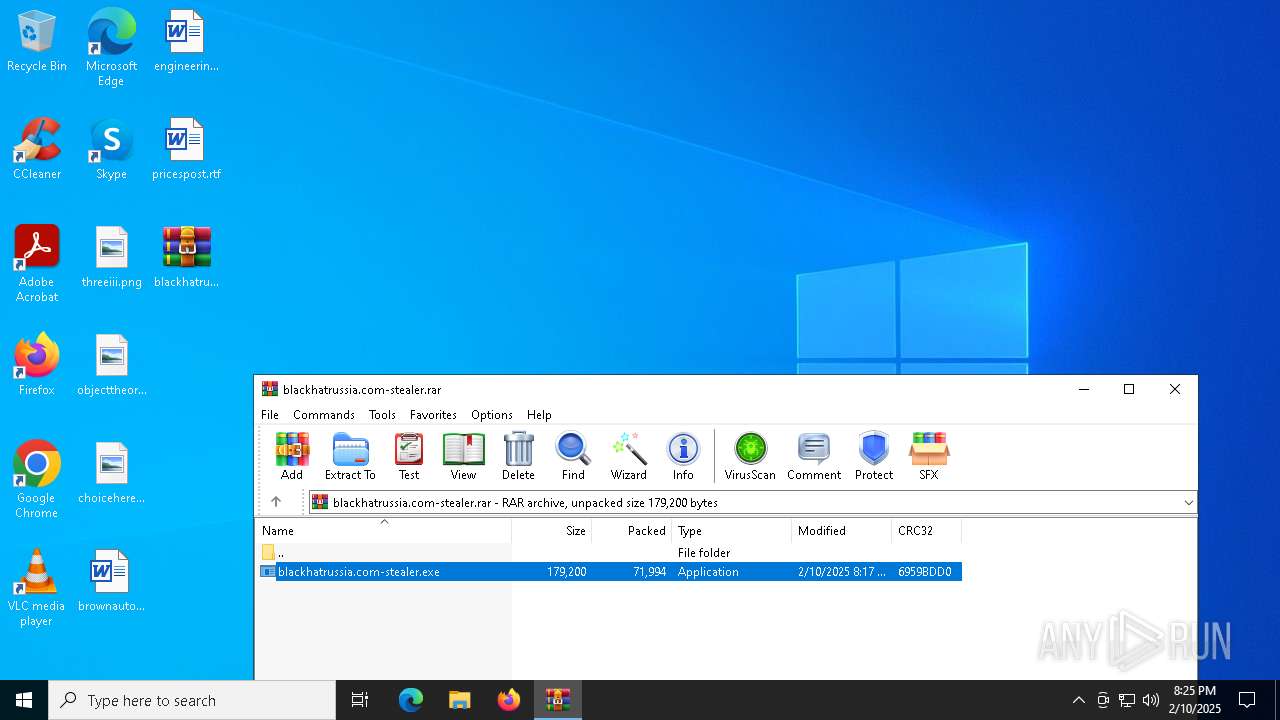Click the View toolbar icon
The width and height of the screenshot is (1280, 720).
click(x=463, y=456)
